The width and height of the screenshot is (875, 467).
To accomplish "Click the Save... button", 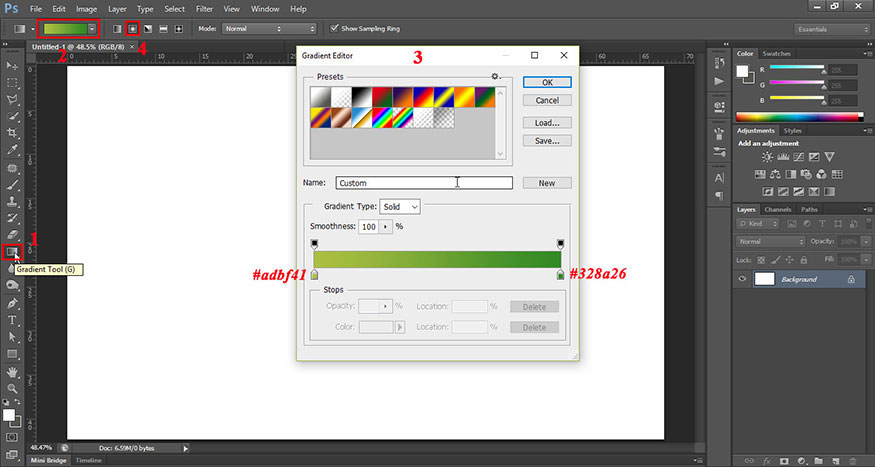I will [547, 141].
